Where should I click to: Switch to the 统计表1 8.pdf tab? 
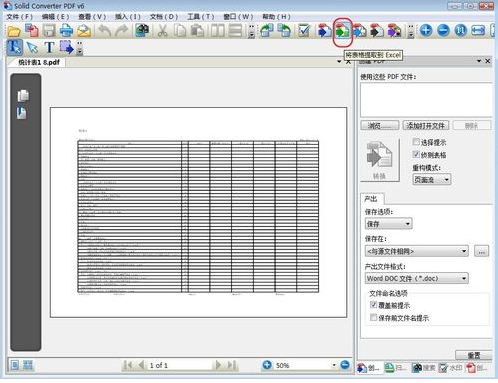[39, 62]
